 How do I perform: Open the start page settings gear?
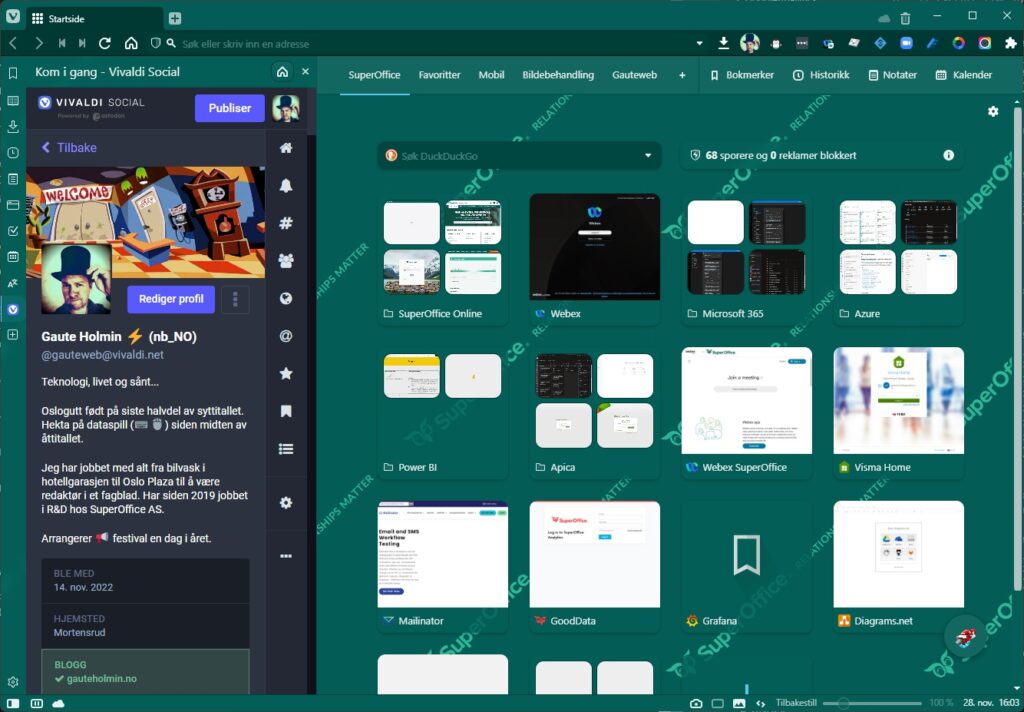pos(993,111)
